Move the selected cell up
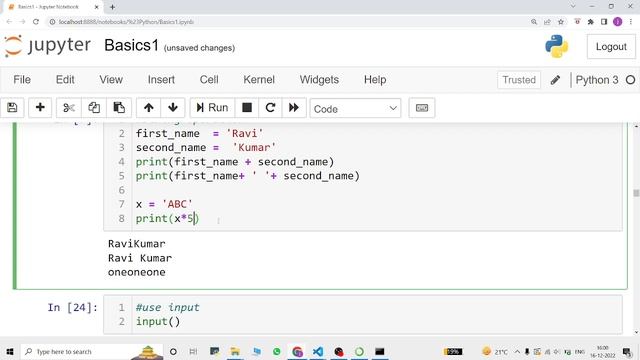 (x=149, y=108)
